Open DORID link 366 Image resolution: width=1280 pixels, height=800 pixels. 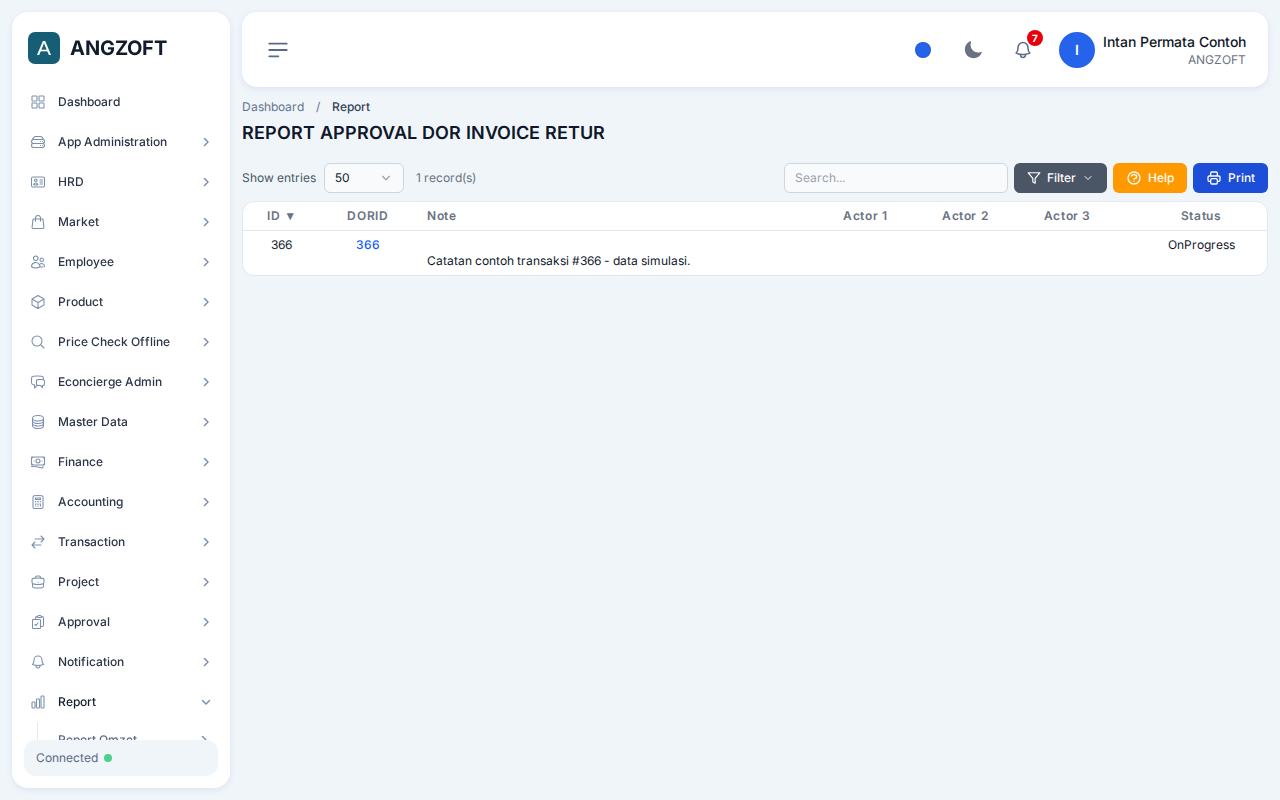(368, 245)
